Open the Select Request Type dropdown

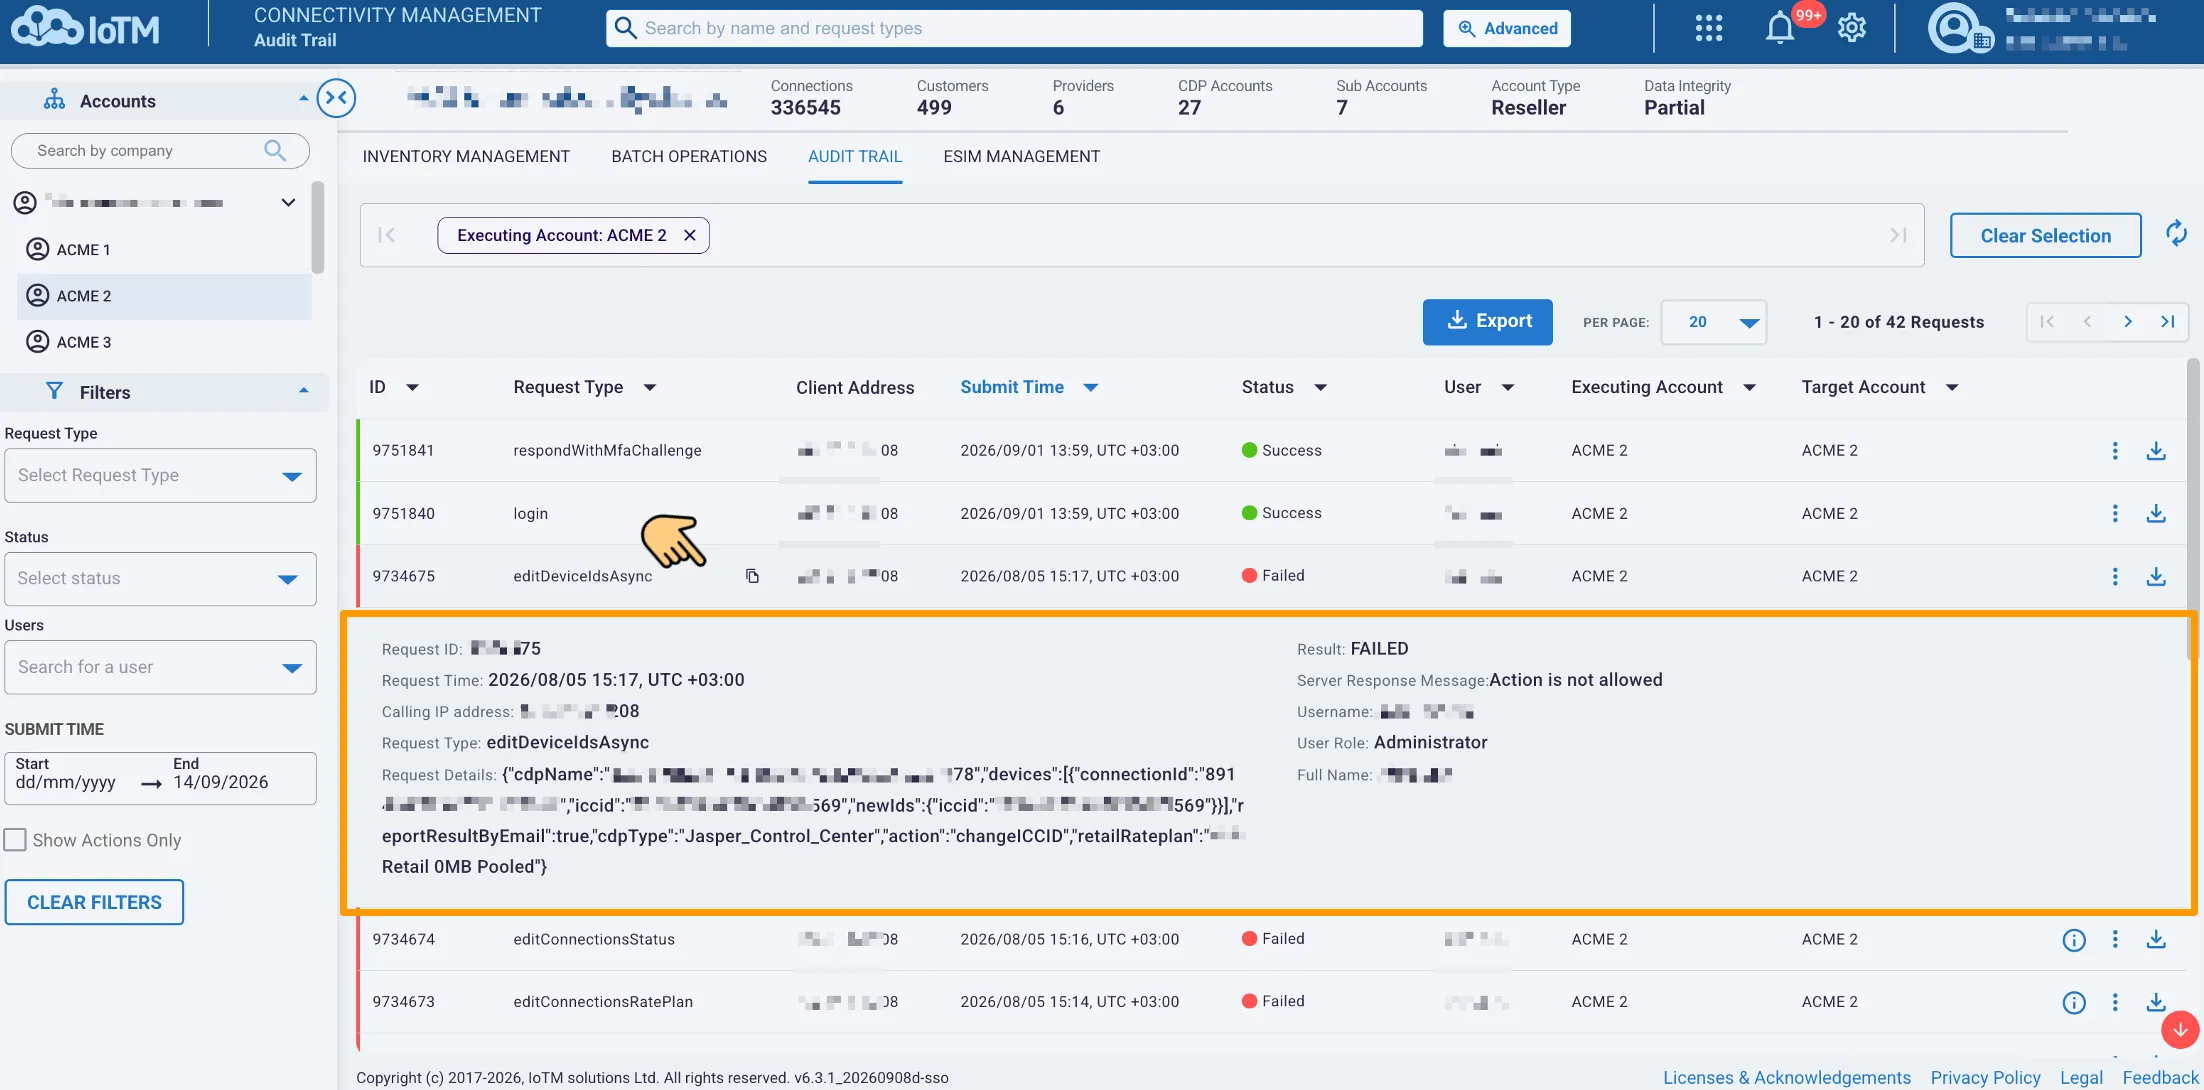point(160,475)
